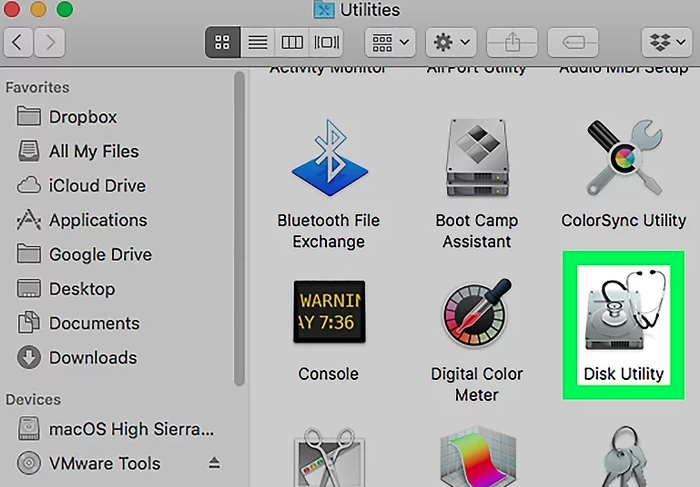Click the sidebar scrollbar

(x=239, y=229)
